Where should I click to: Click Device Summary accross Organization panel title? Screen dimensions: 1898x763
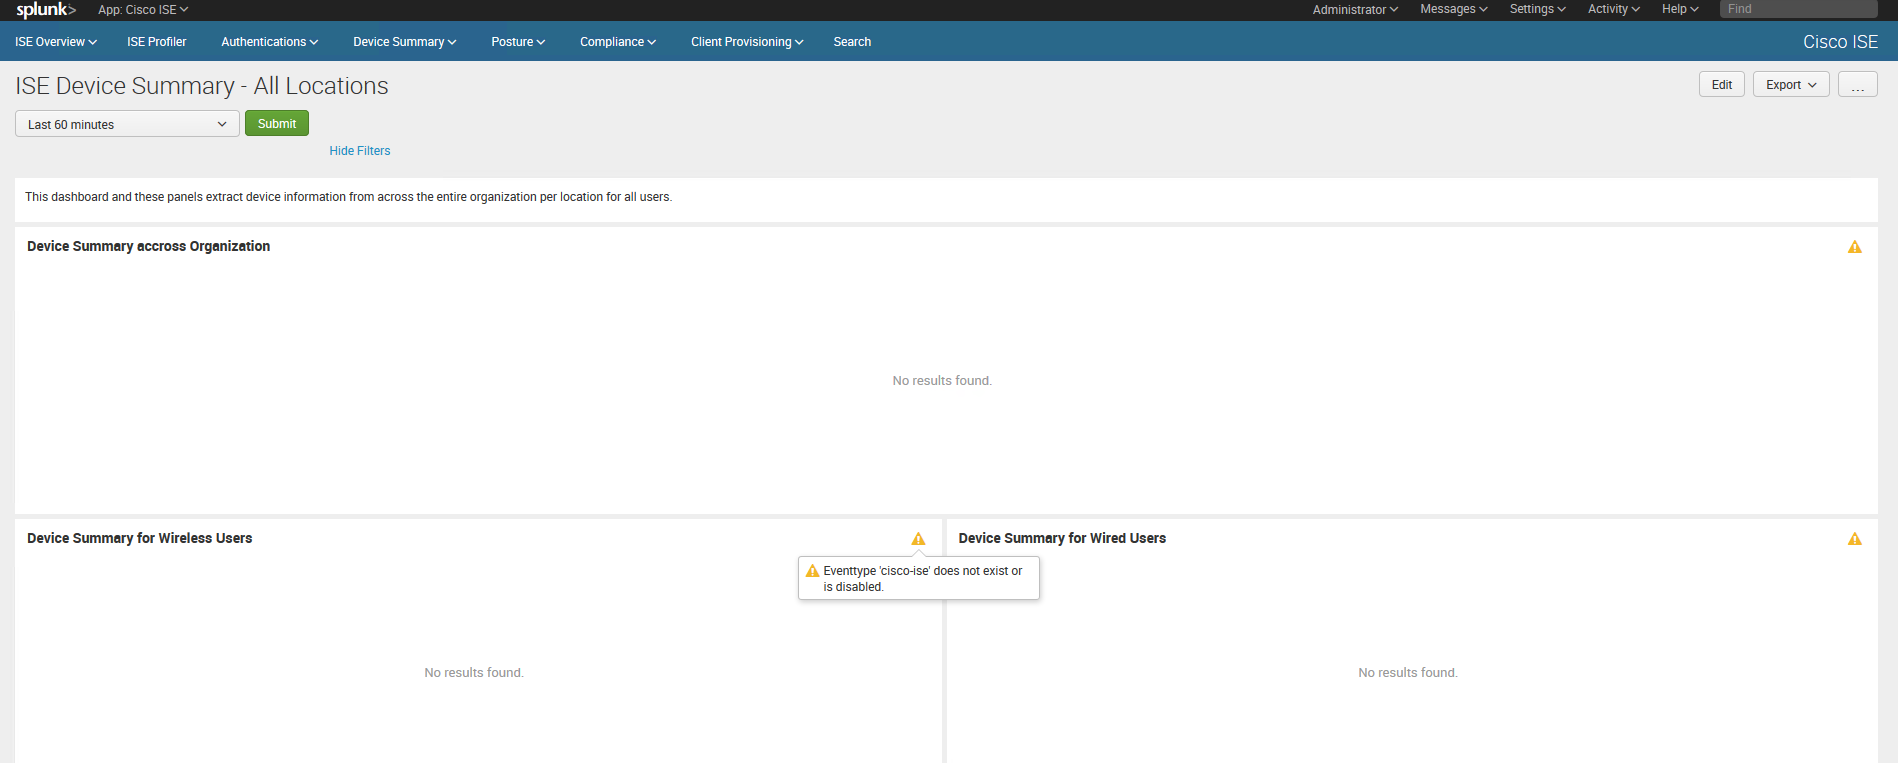click(x=148, y=246)
